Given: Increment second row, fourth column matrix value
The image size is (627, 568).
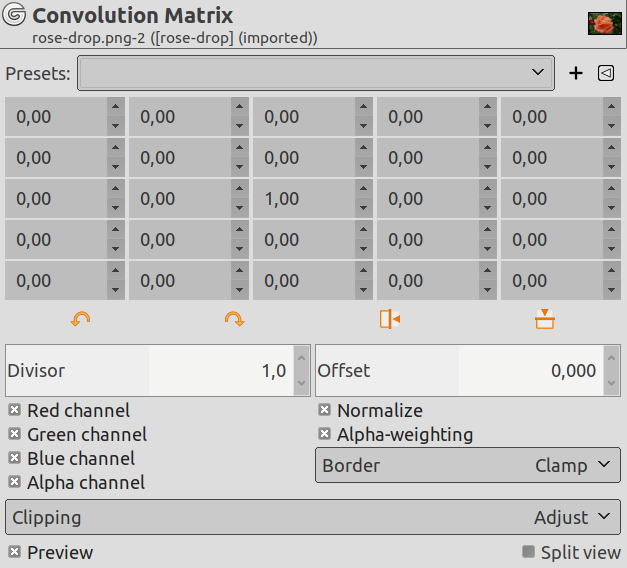Looking at the screenshot, I should coord(487,148).
